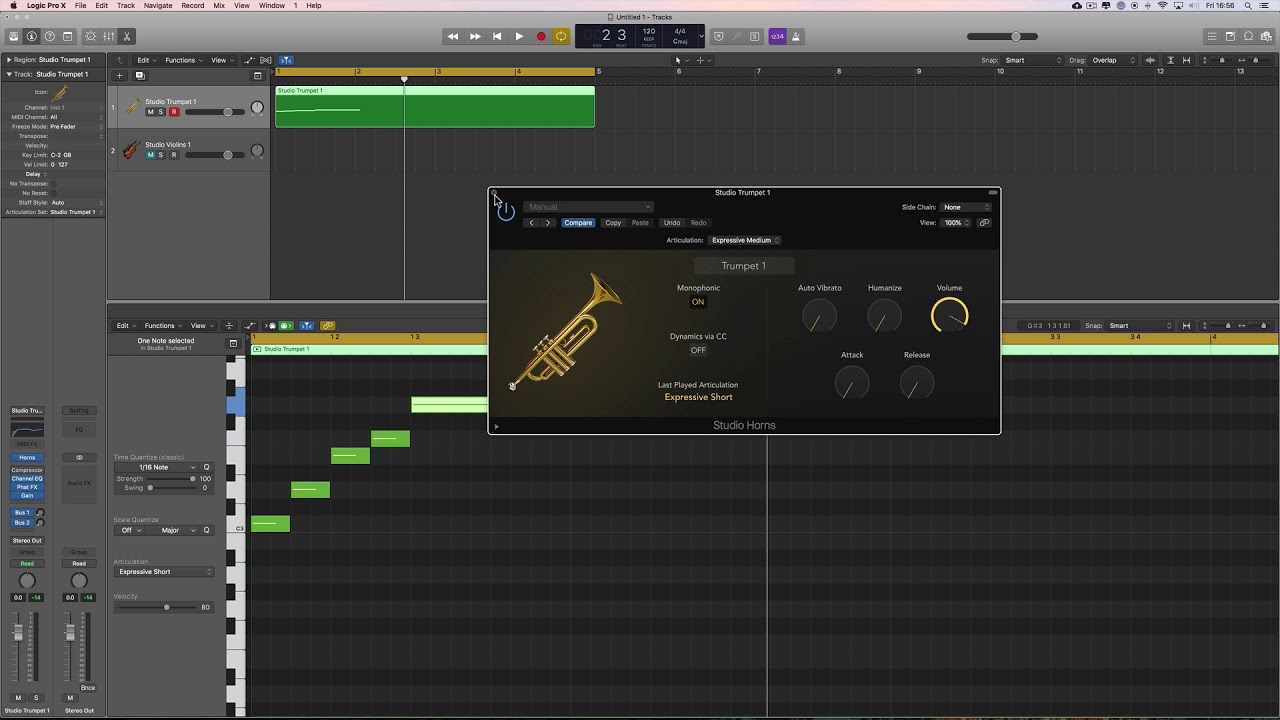Go to beginning with transport button

(x=497, y=37)
